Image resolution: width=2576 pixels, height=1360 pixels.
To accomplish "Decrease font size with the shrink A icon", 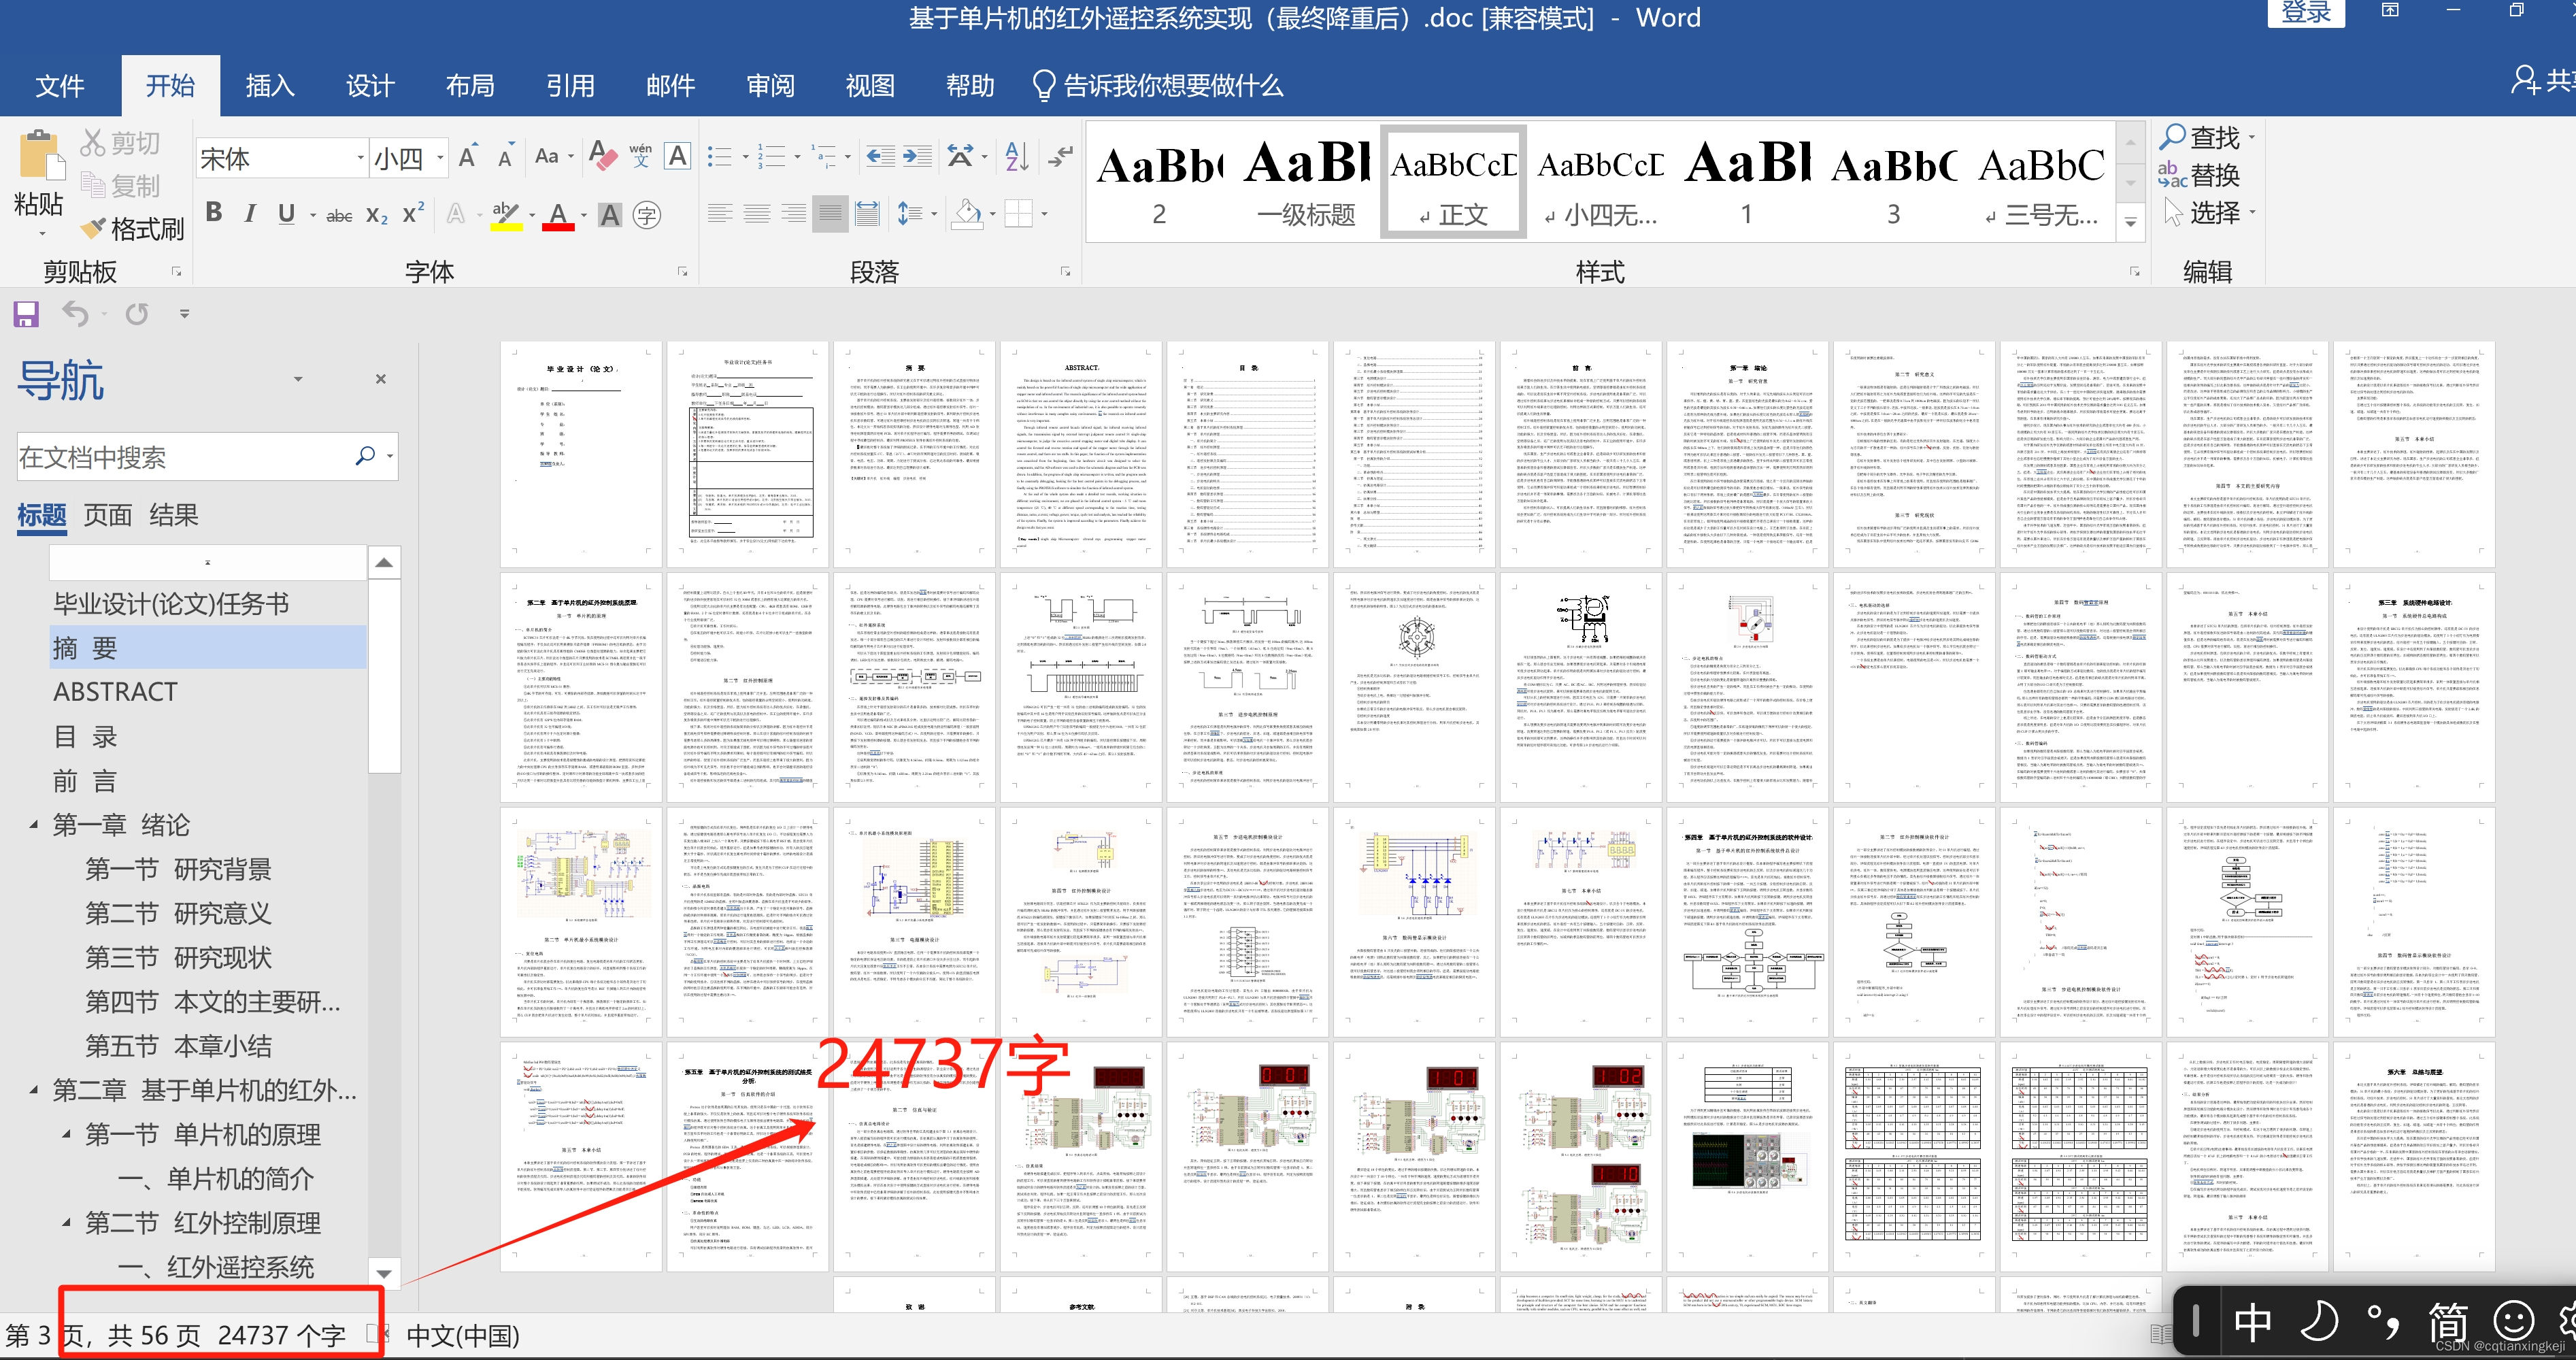I will [x=506, y=156].
